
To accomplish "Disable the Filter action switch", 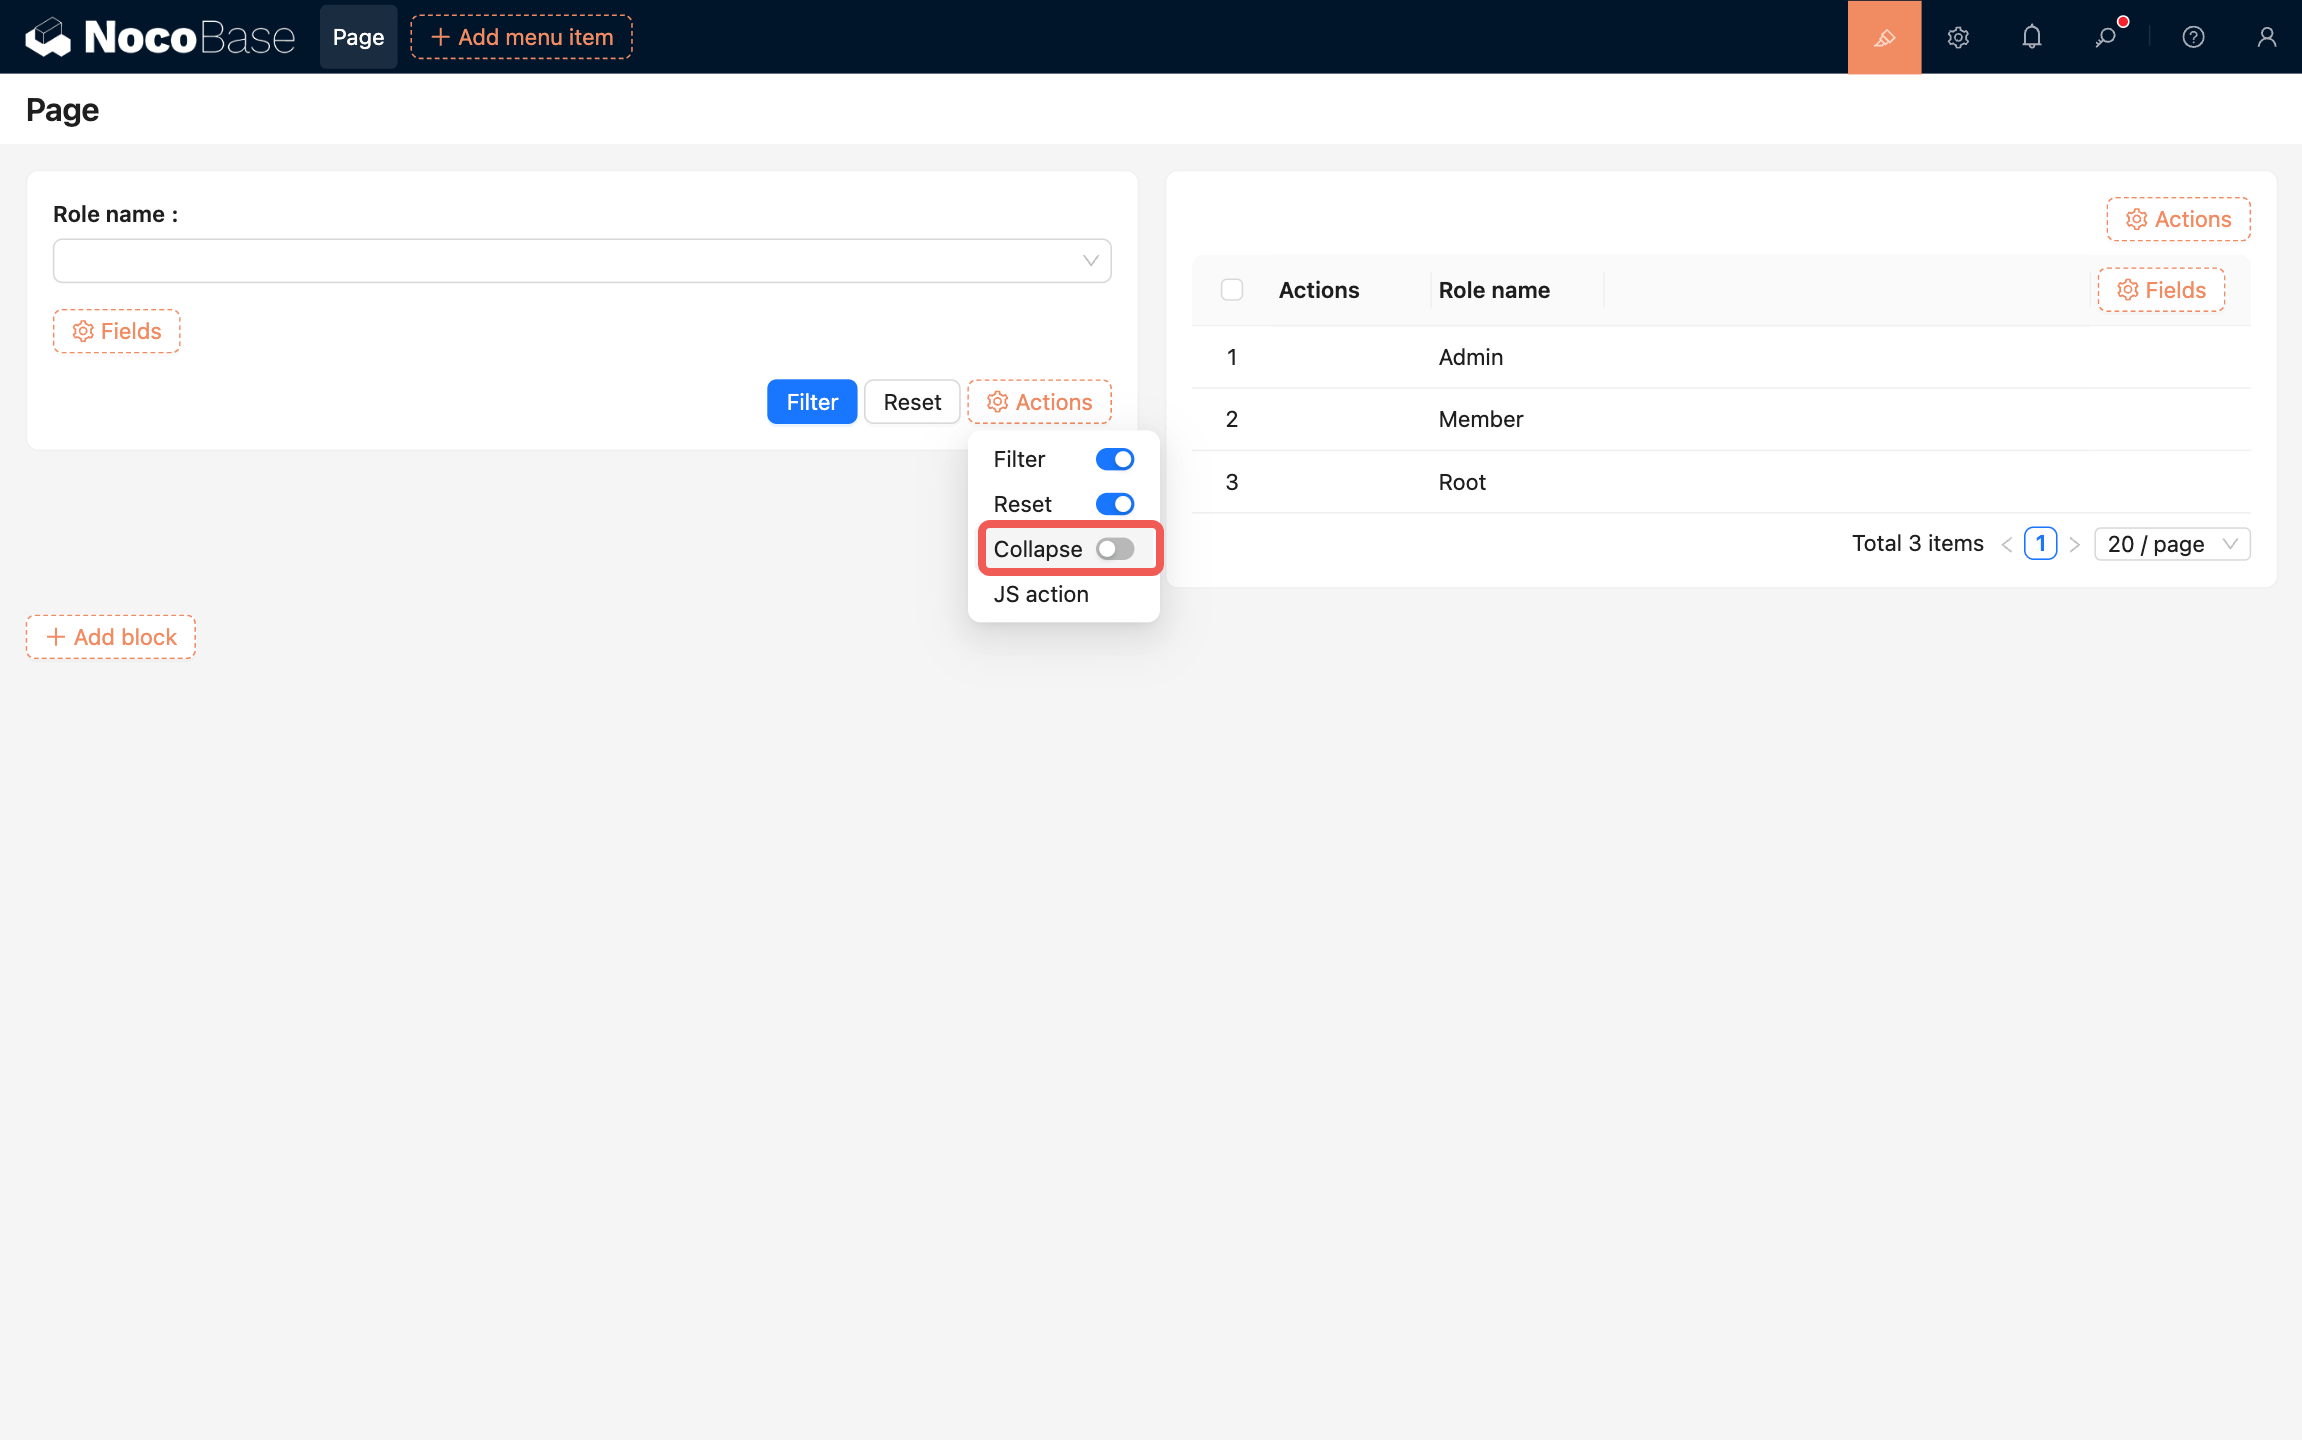I will click(x=1115, y=459).
